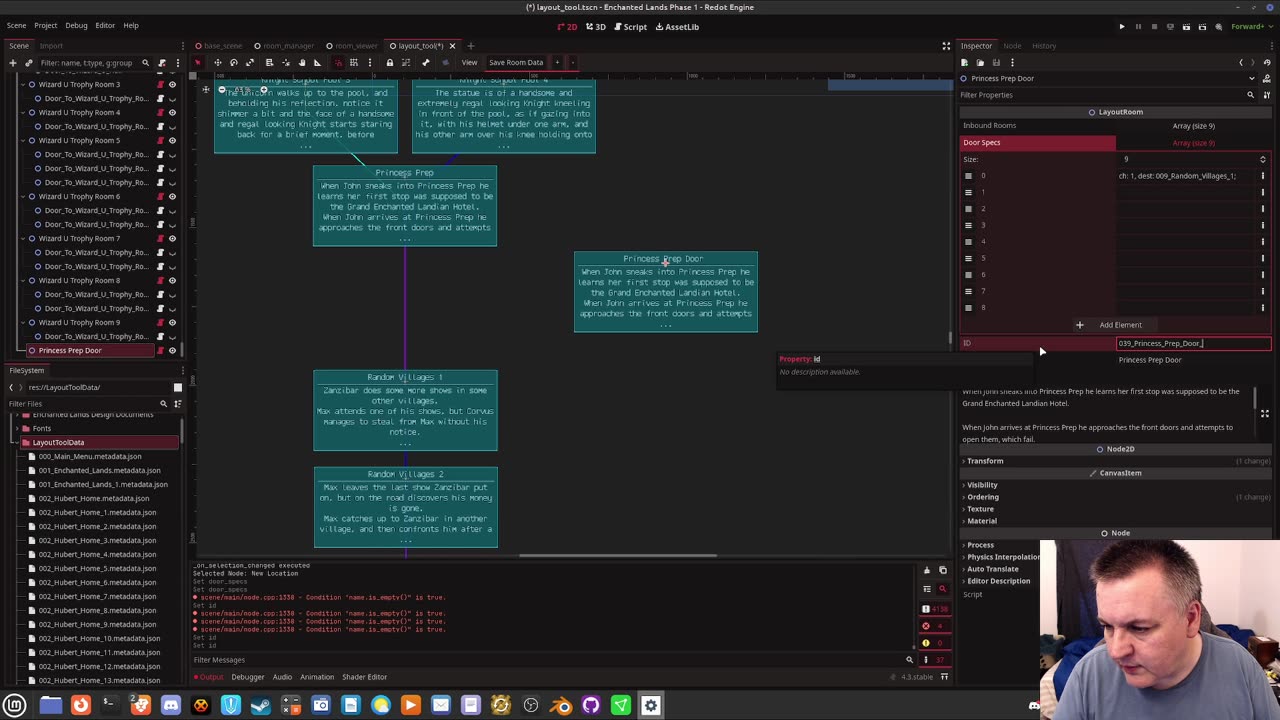Image resolution: width=1280 pixels, height=720 pixels.
Task: Close the layout_tool scene tab
Action: tap(452, 45)
